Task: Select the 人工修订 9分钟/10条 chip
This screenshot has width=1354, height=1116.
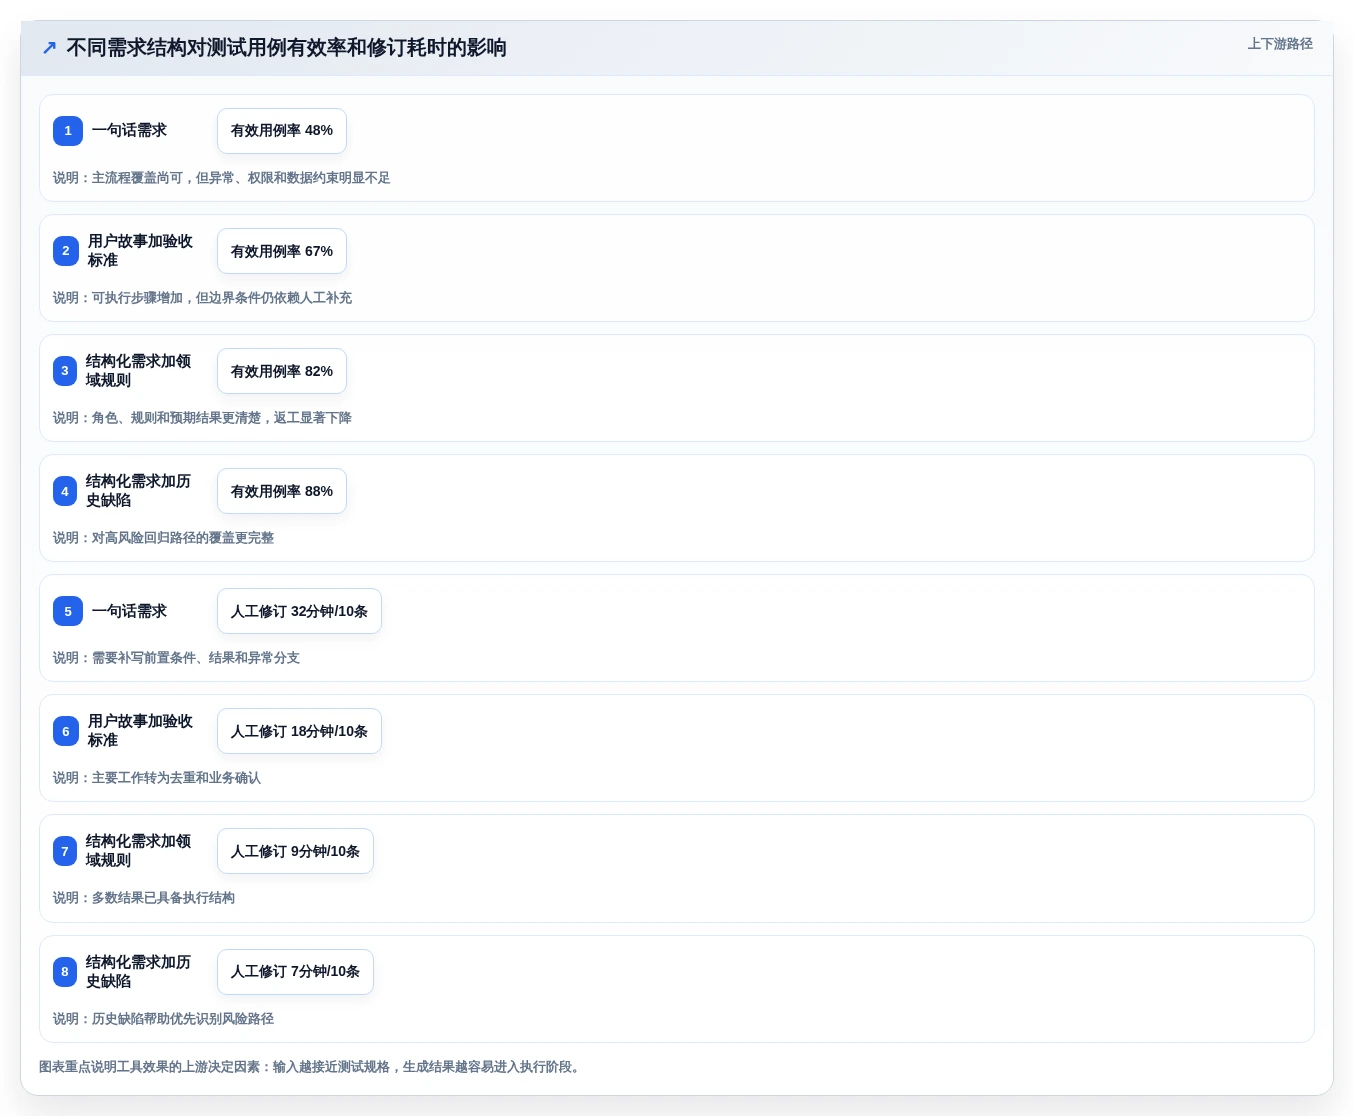Action: tap(295, 851)
